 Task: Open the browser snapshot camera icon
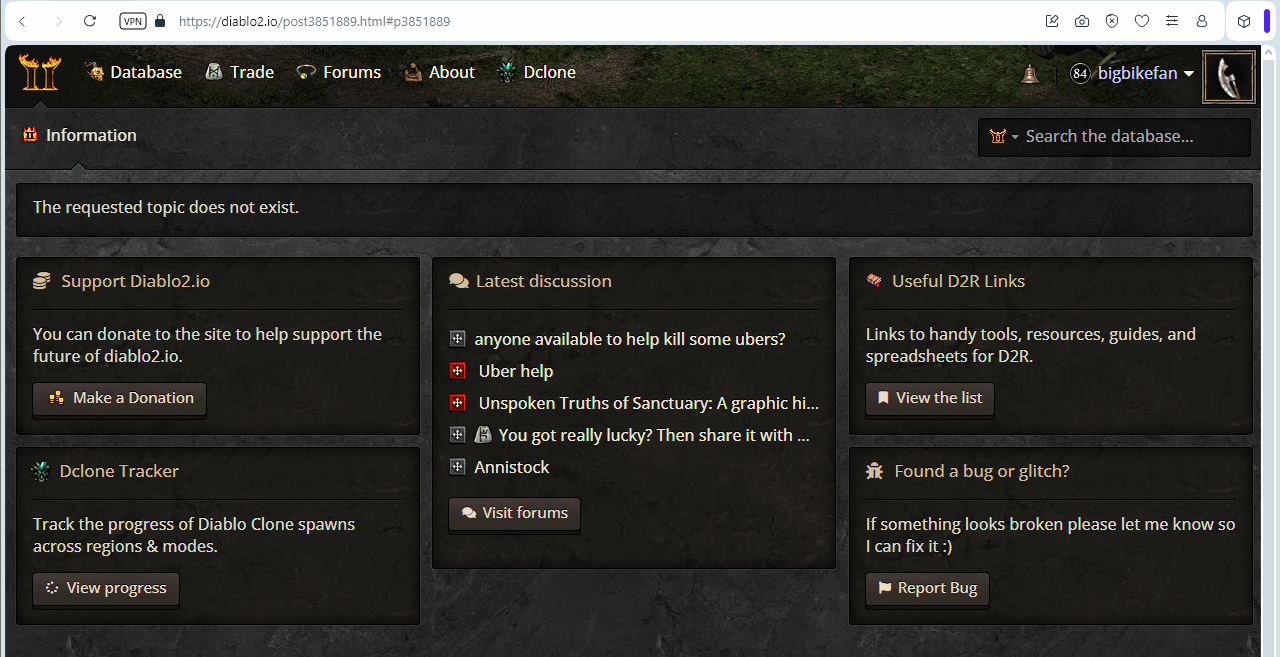click(x=1082, y=21)
